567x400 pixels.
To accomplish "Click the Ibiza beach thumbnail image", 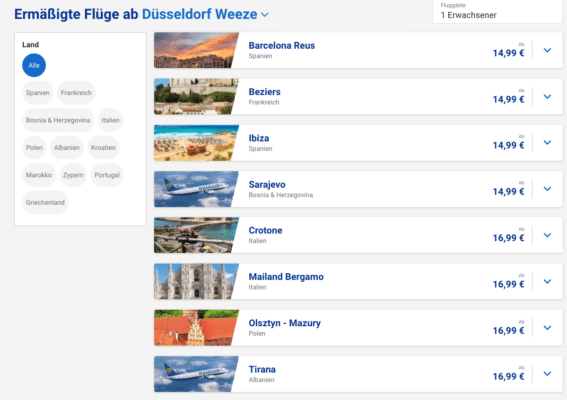I will pyautogui.click(x=196, y=143).
